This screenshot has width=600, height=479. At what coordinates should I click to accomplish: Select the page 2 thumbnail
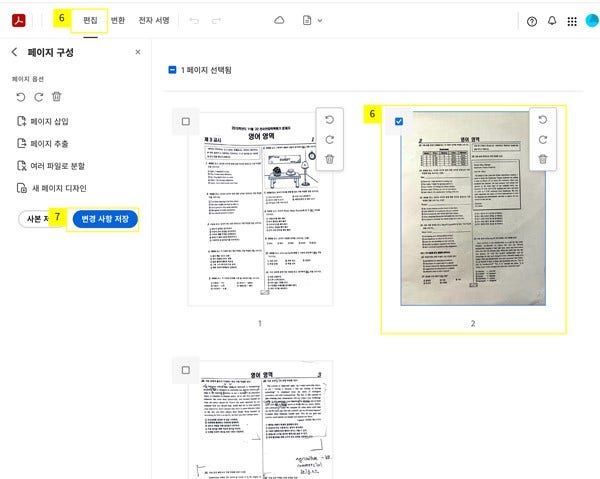tap(473, 209)
